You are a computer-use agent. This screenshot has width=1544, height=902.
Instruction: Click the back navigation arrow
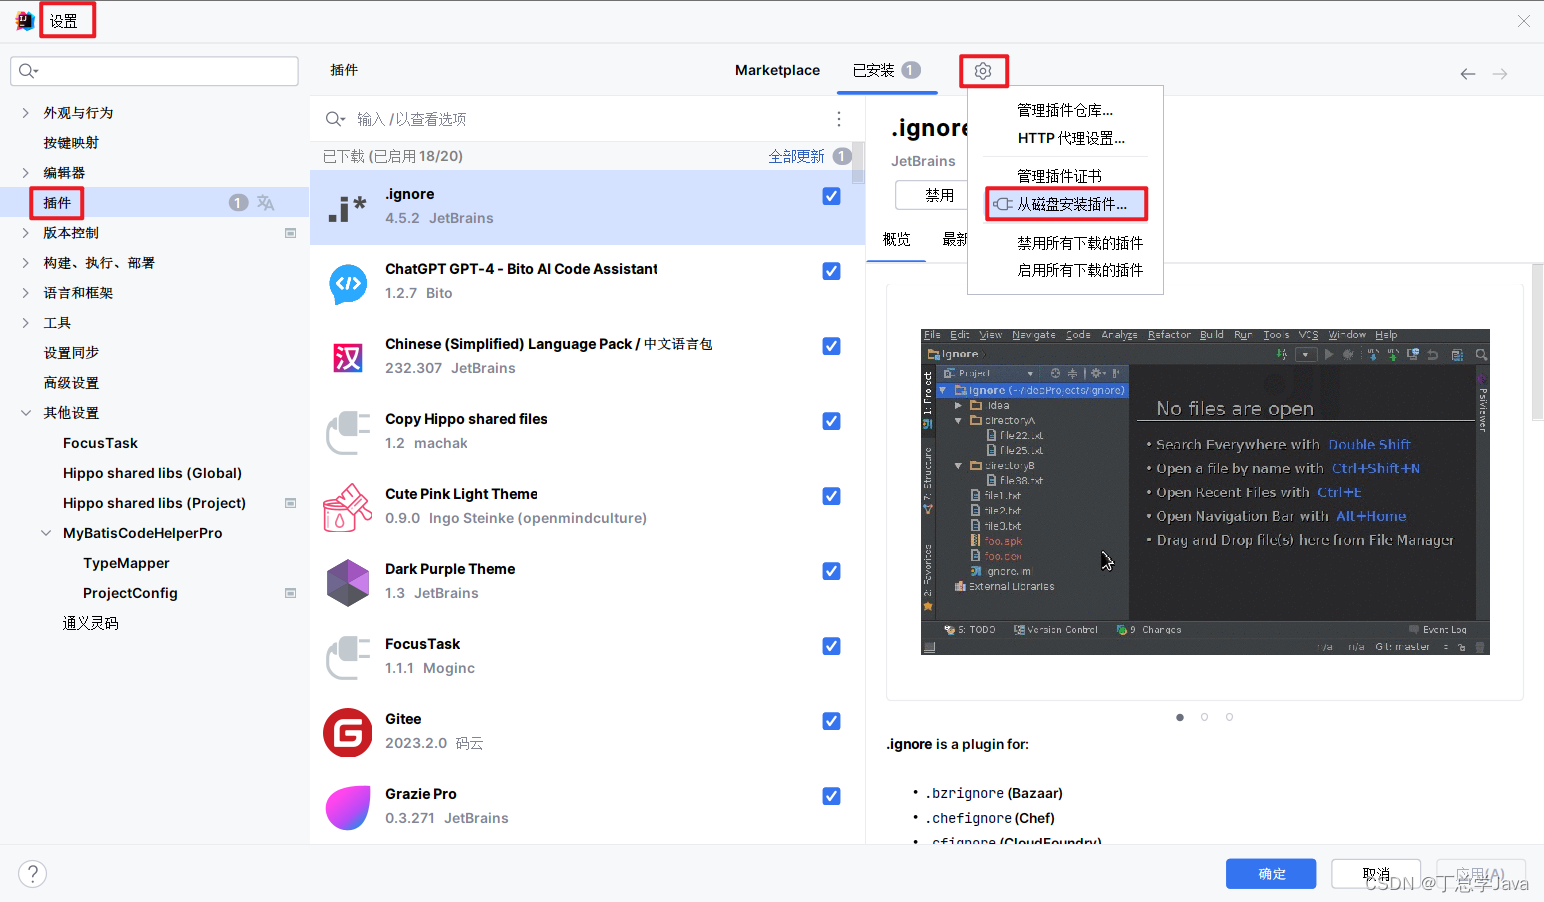pos(1467,74)
